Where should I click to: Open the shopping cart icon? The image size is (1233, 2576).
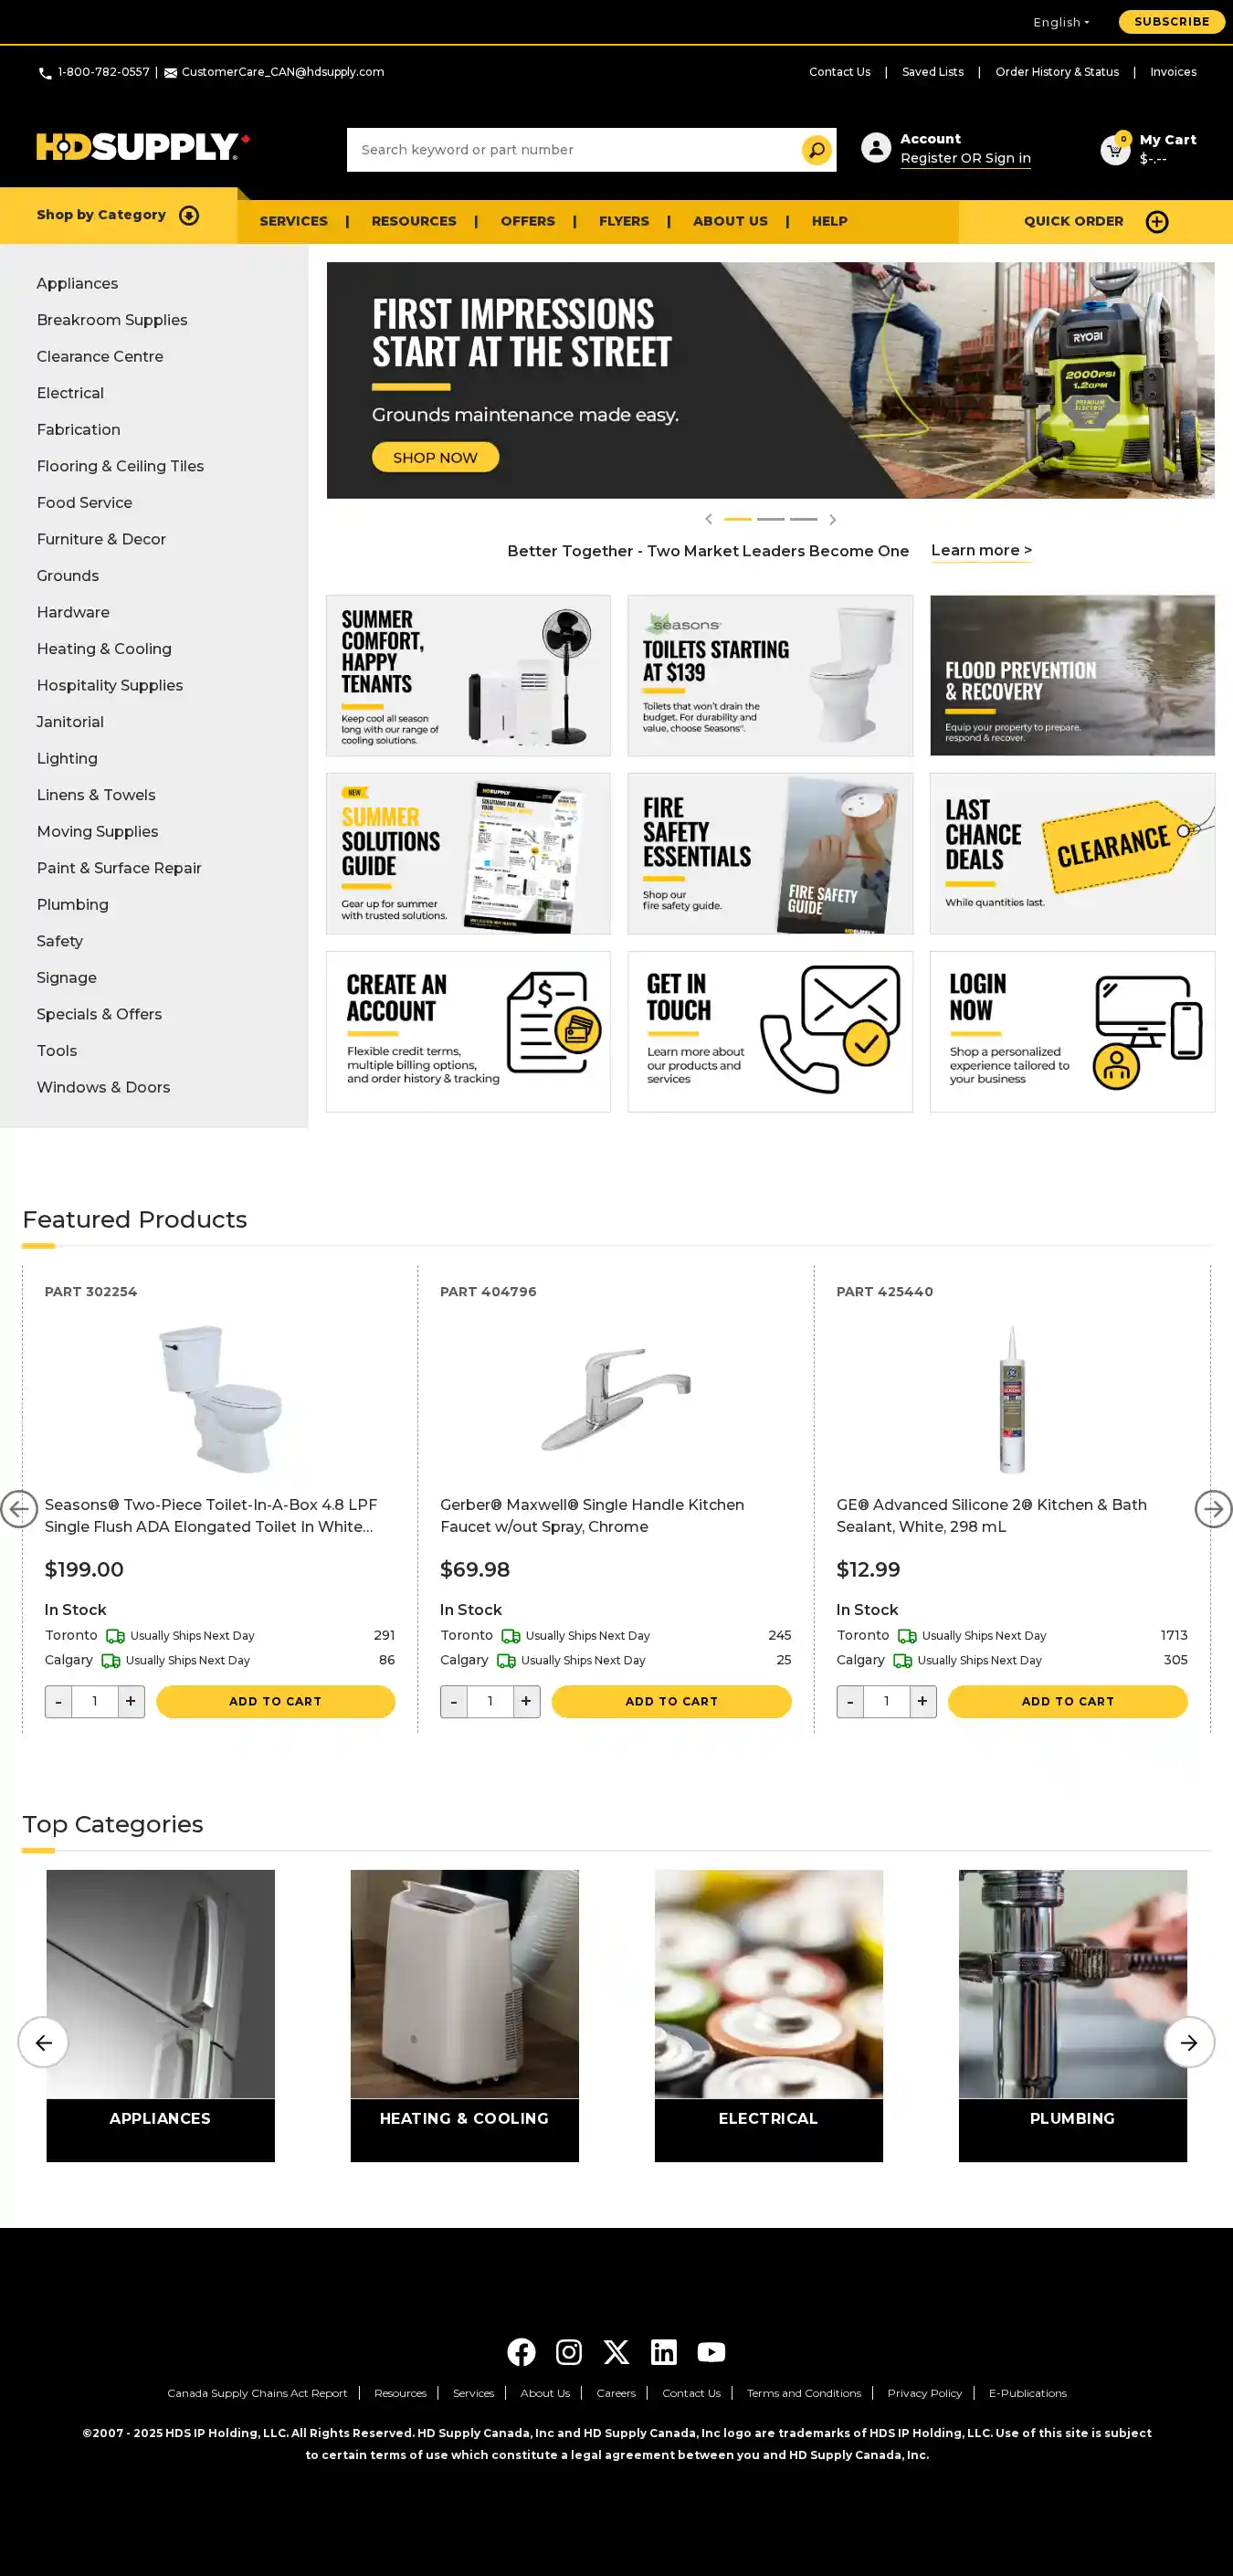tap(1115, 150)
